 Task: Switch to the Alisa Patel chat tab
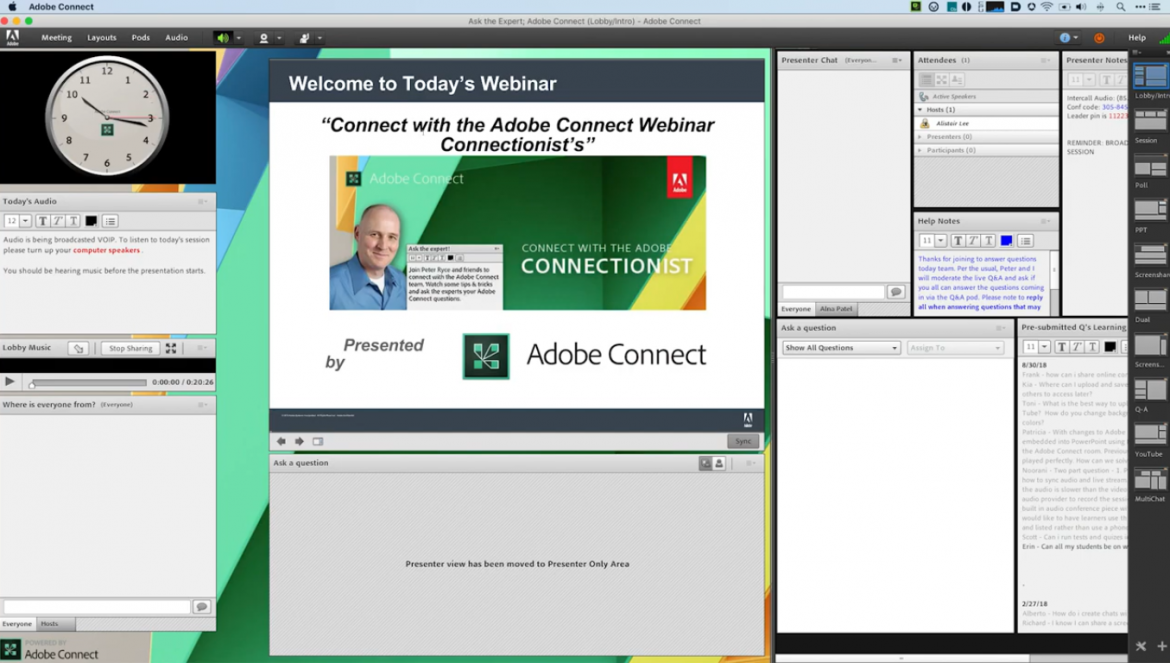point(838,309)
